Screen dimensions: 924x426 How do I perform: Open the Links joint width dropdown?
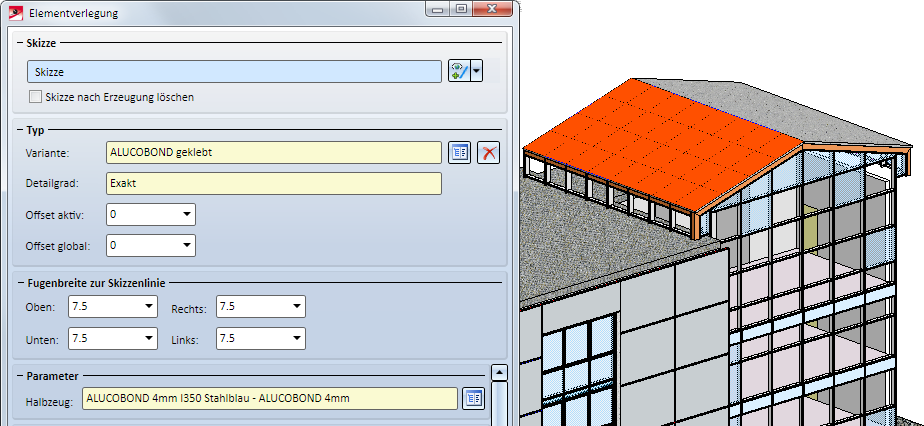[x=297, y=338]
